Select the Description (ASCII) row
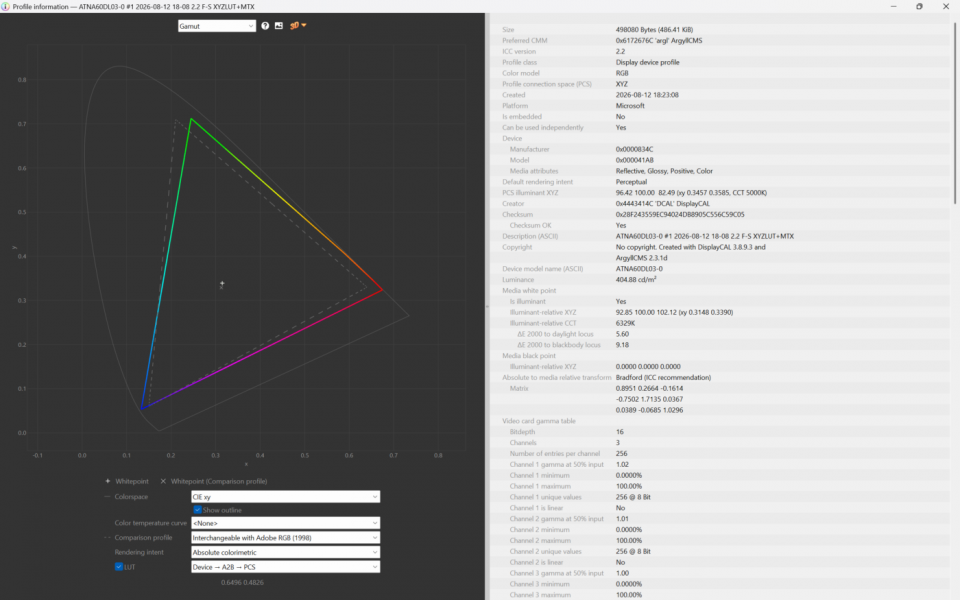This screenshot has height=600, width=960. point(722,236)
